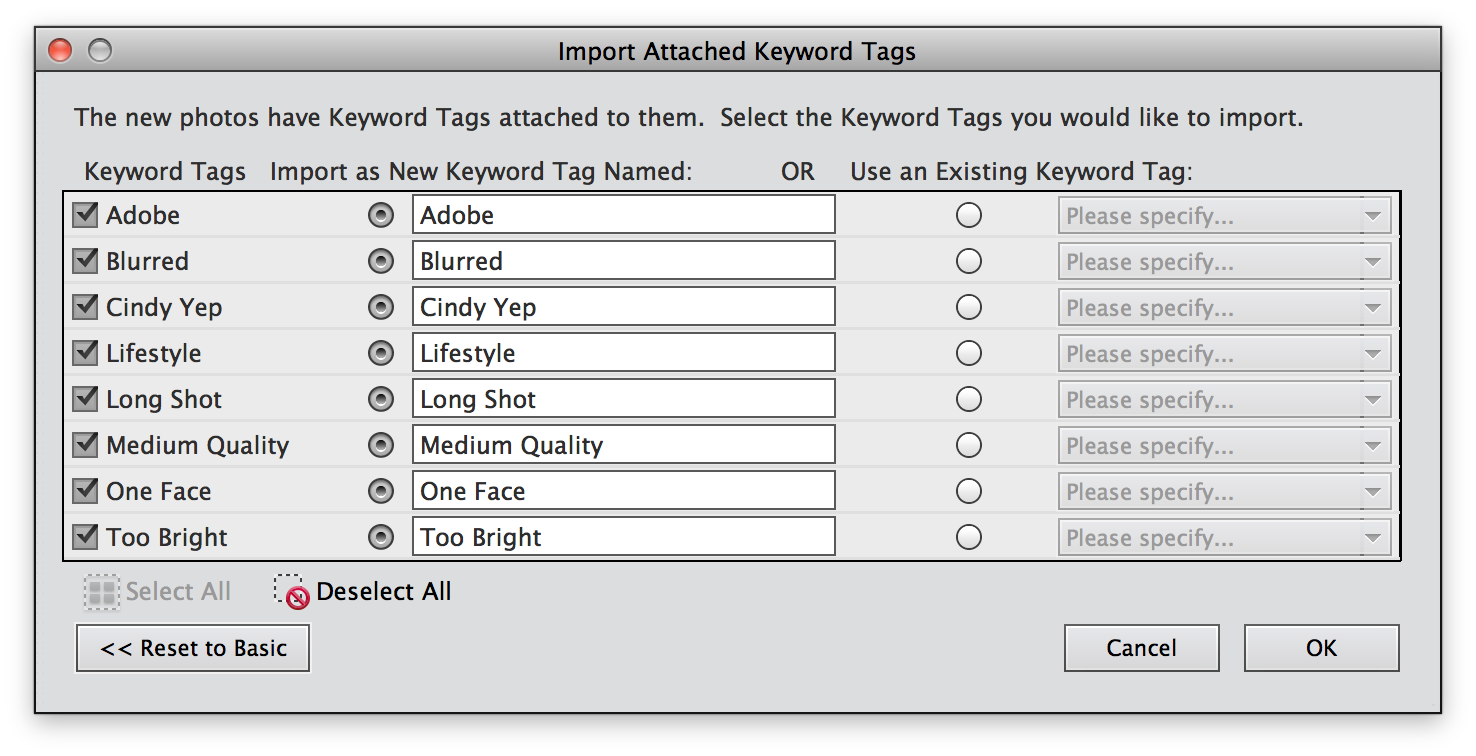Expand existing tag dropdown in Long Shot row
Screen dimensions: 1476x756
pos(1223,400)
